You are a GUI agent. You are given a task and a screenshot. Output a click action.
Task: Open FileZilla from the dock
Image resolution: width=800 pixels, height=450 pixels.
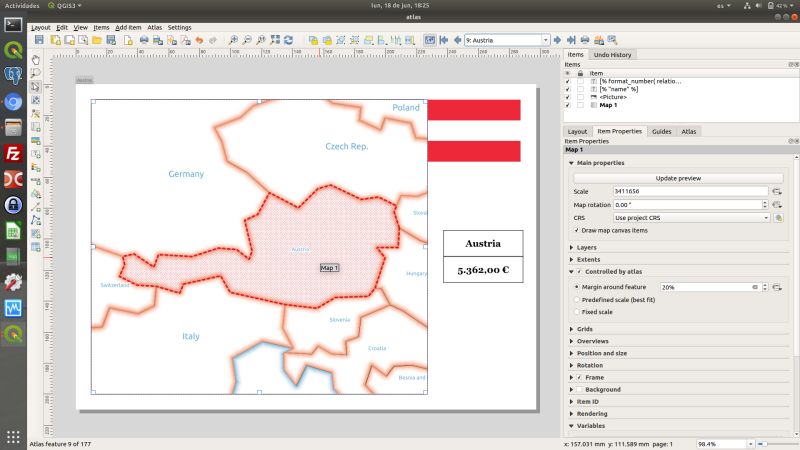[13, 153]
